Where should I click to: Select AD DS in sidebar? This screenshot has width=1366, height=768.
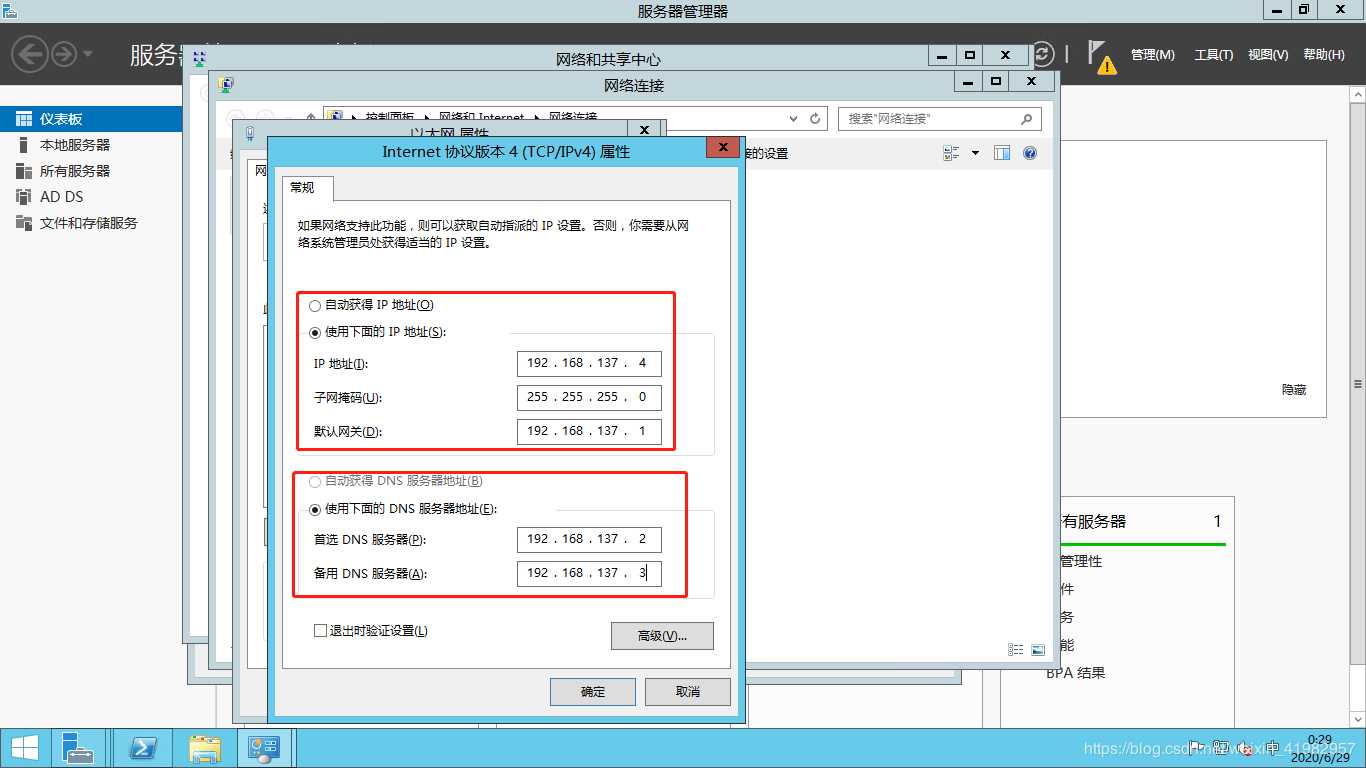[x=91, y=197]
